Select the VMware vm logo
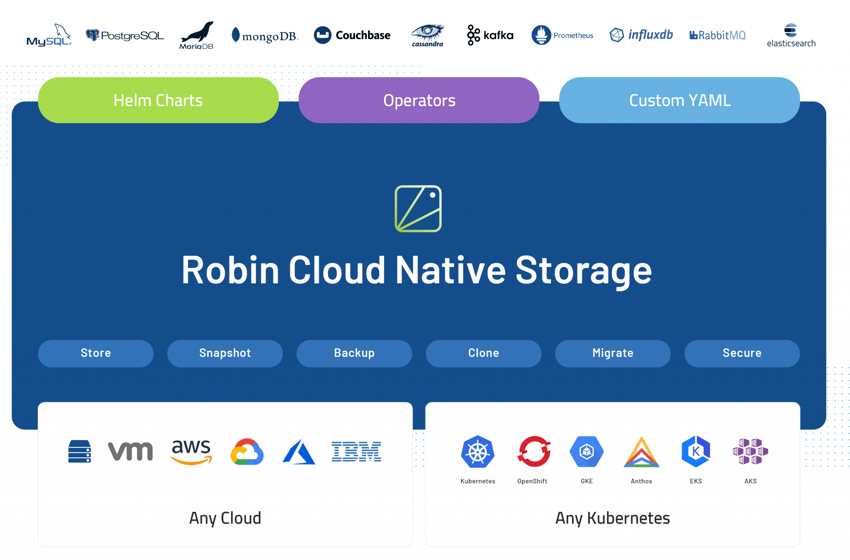The height and width of the screenshot is (560, 850). pos(130,451)
